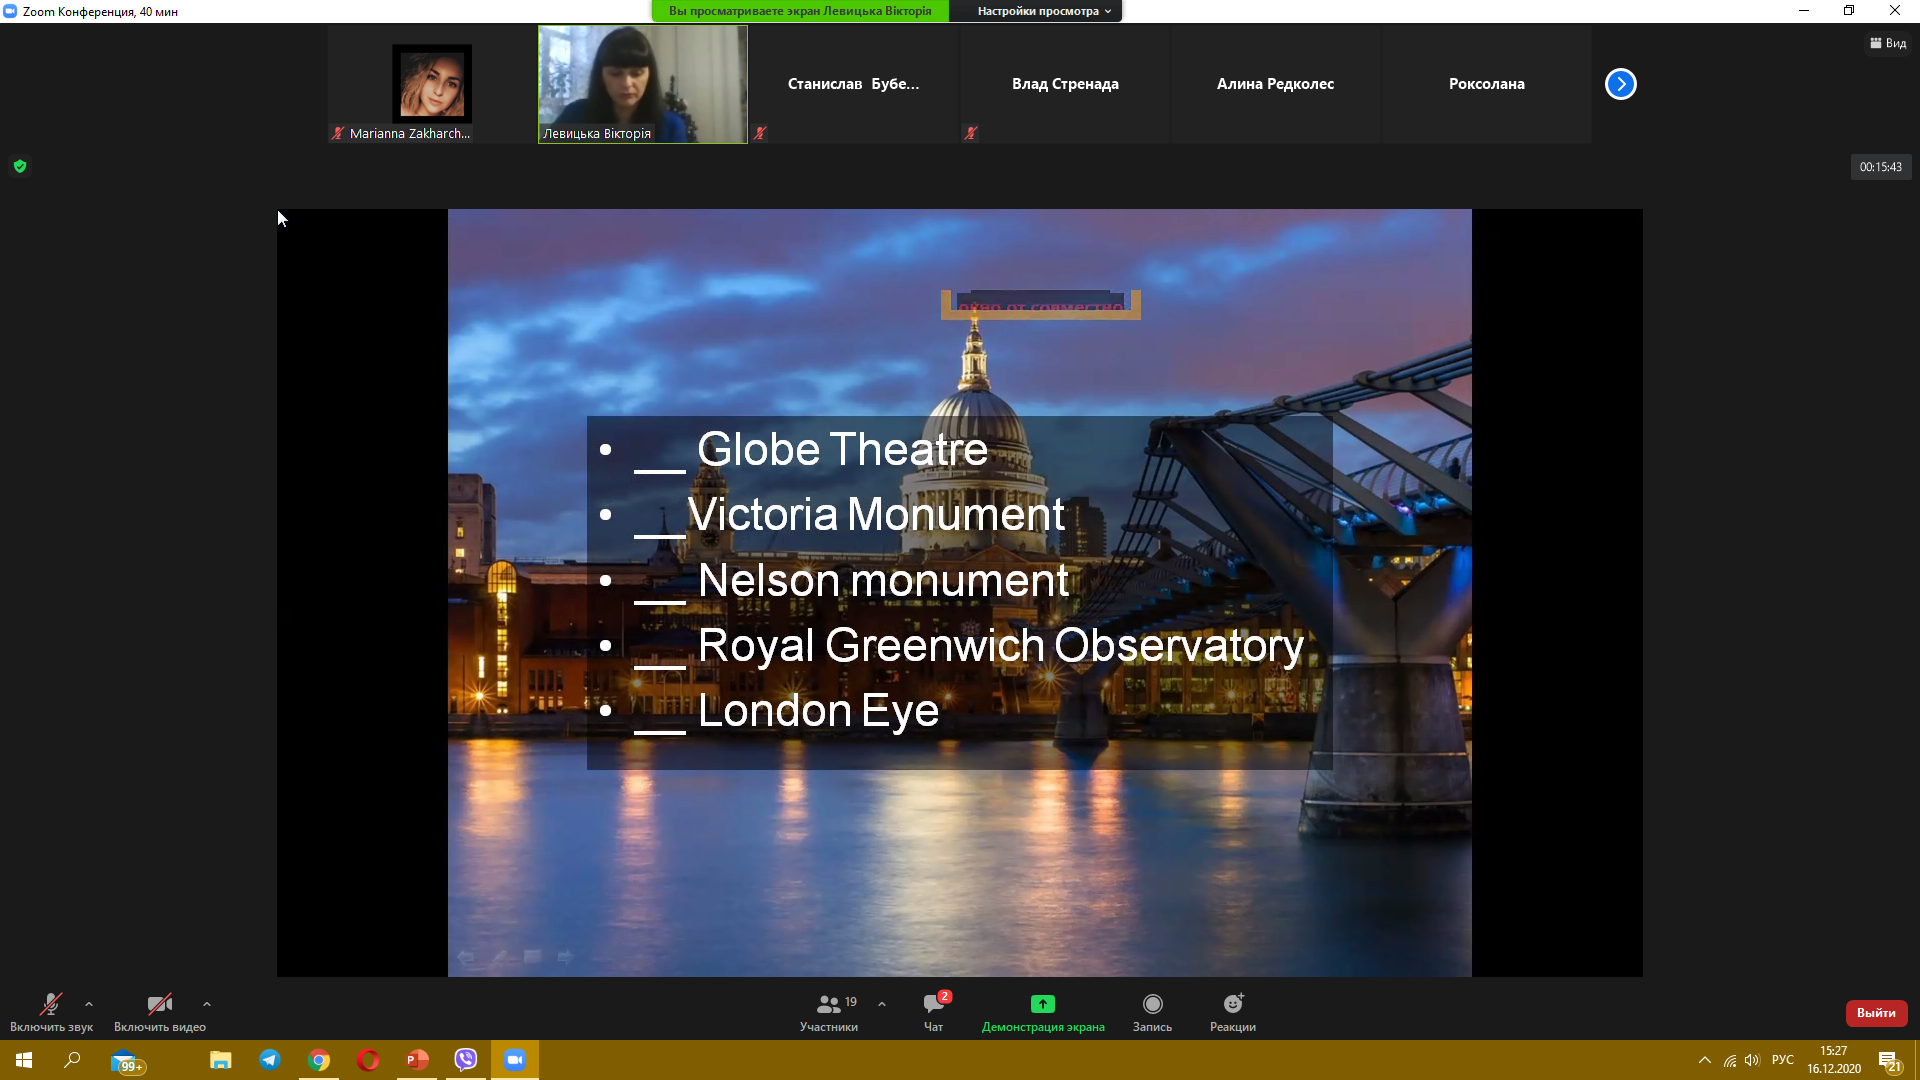This screenshot has height=1080, width=1920.
Task: Click the red Выйти leave button
Action: pyautogui.click(x=1876, y=1013)
